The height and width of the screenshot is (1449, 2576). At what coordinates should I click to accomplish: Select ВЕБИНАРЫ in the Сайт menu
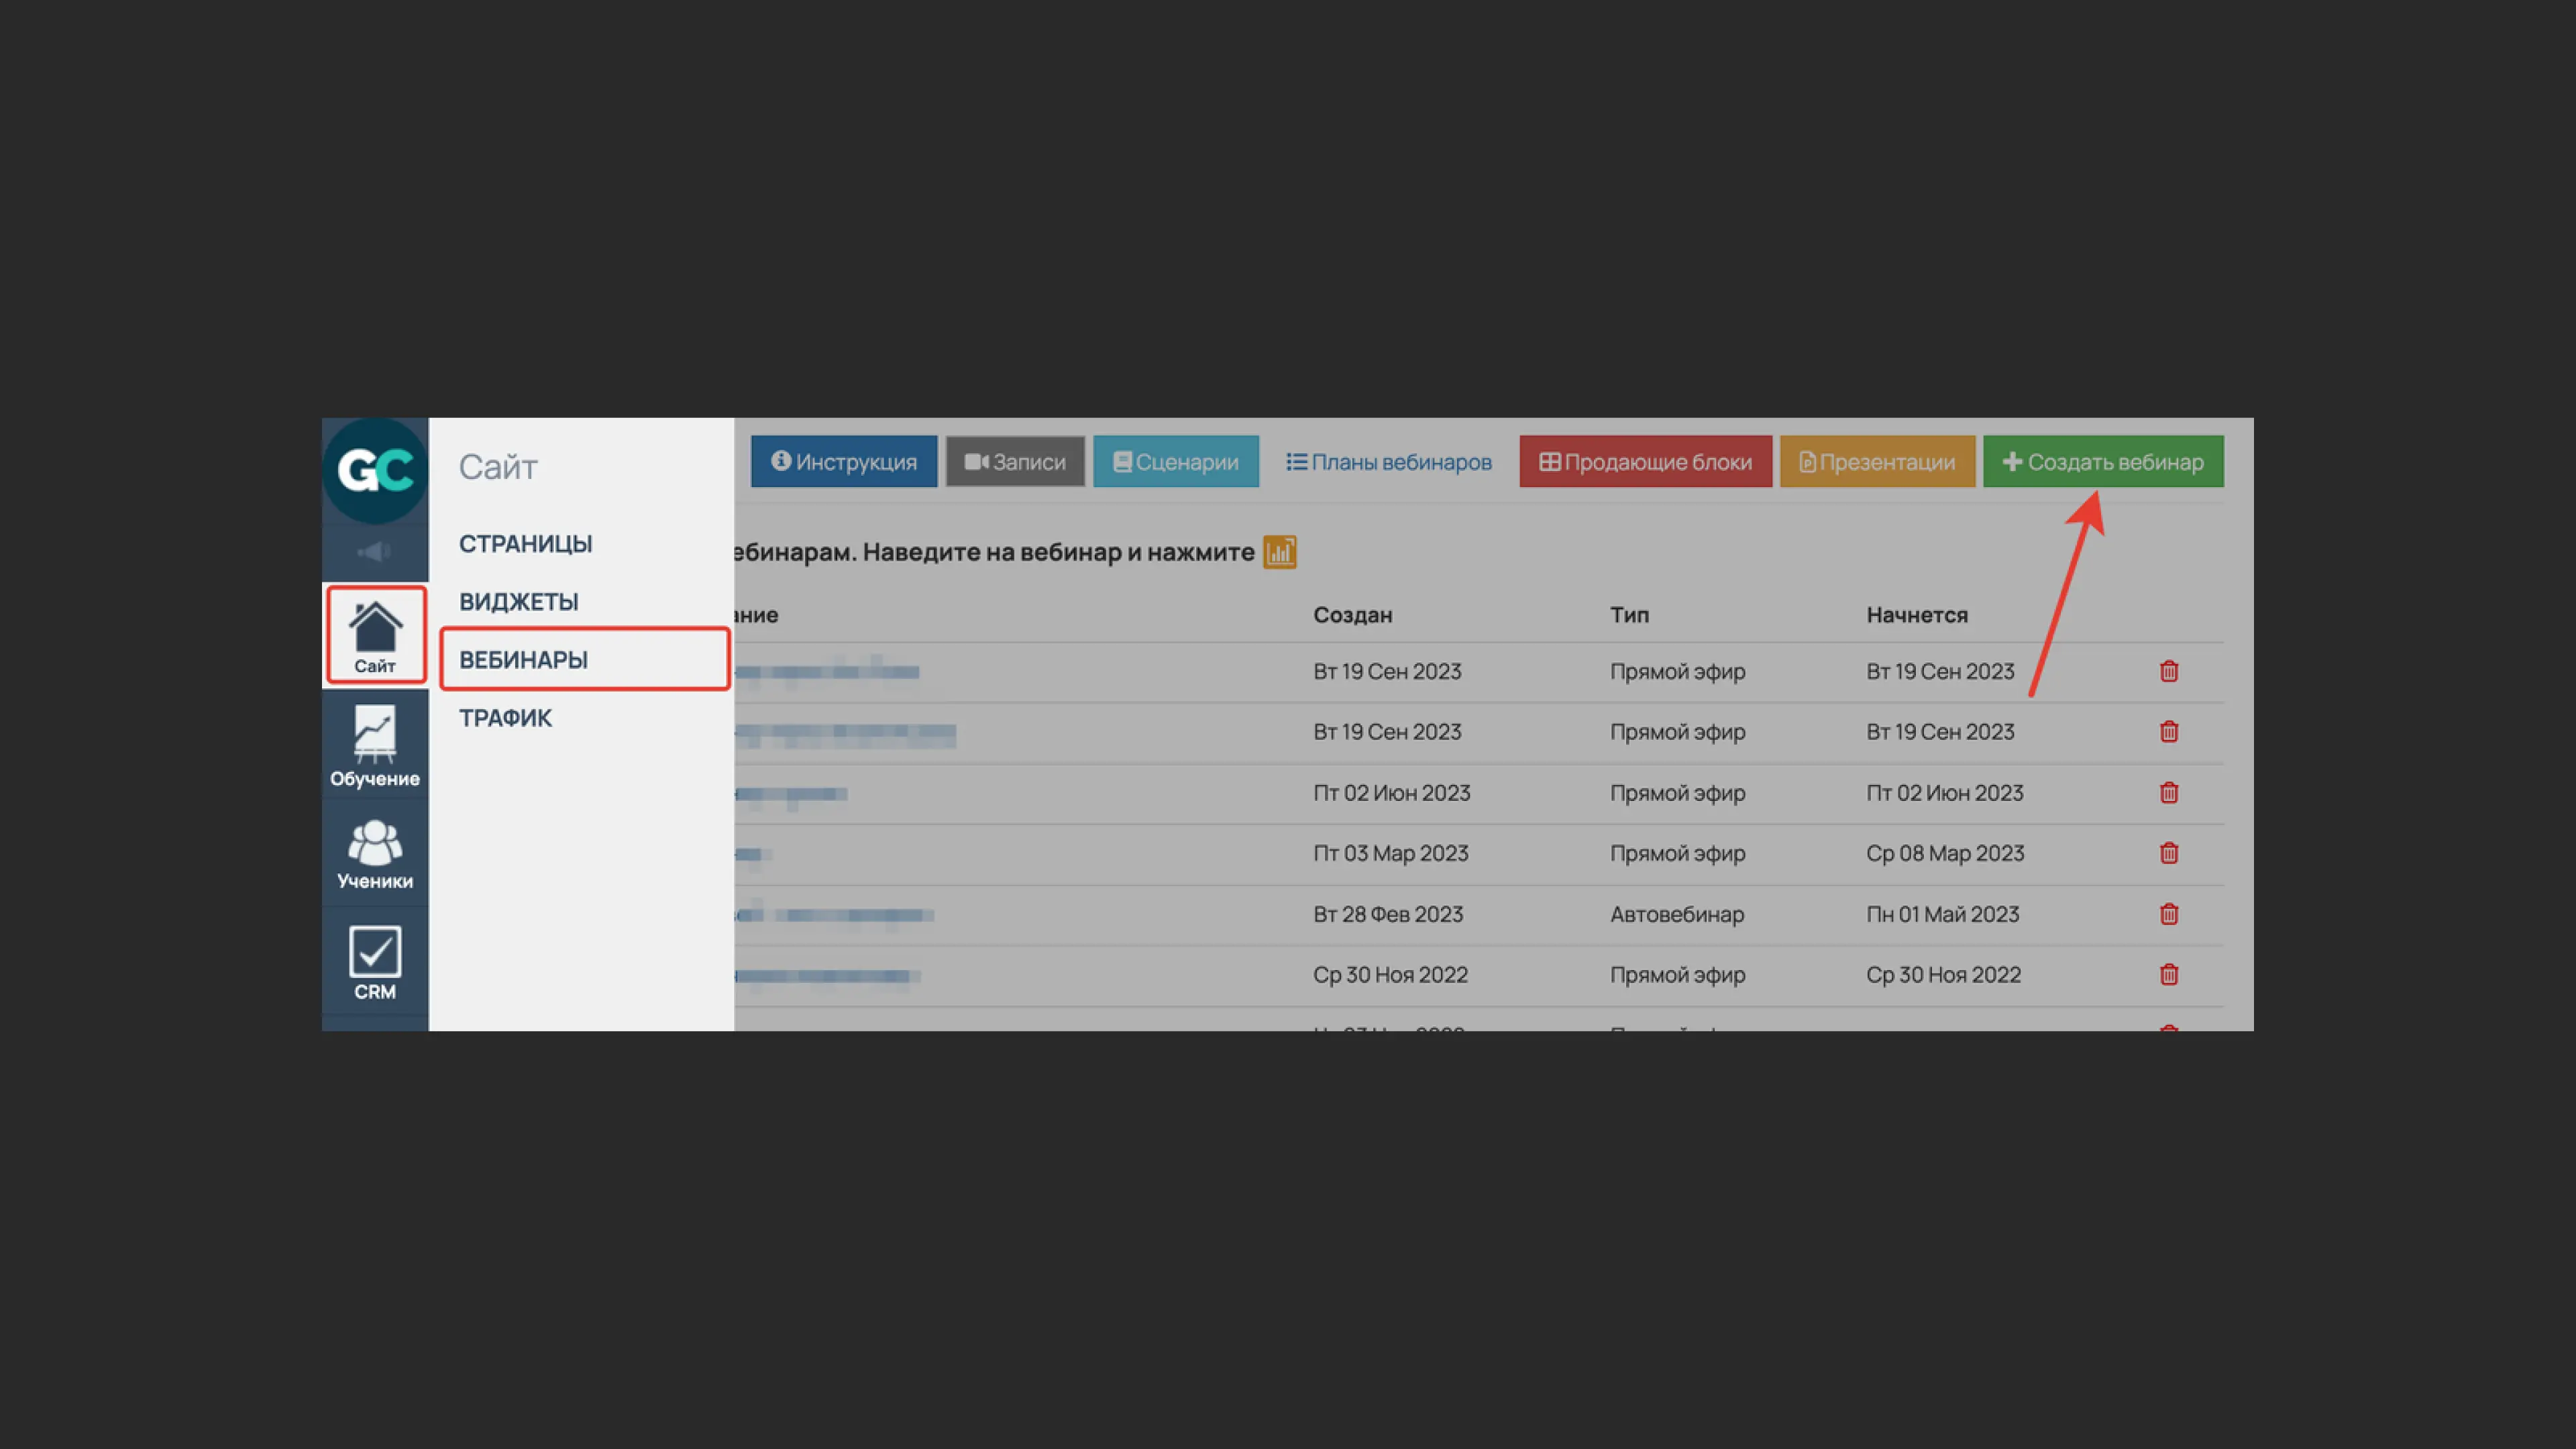point(524,660)
